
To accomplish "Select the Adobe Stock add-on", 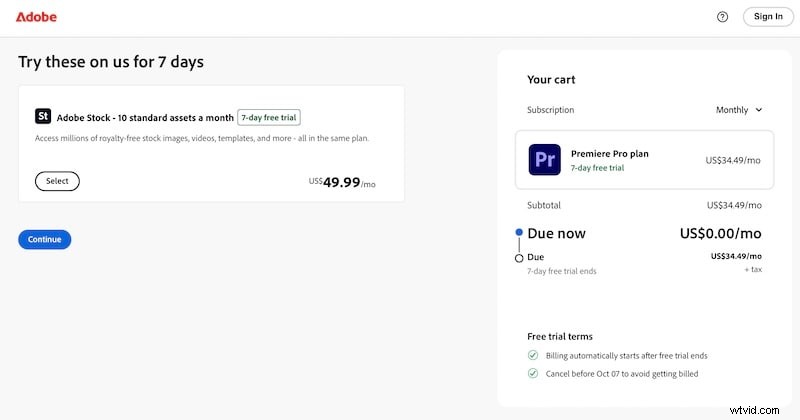I will [57, 181].
